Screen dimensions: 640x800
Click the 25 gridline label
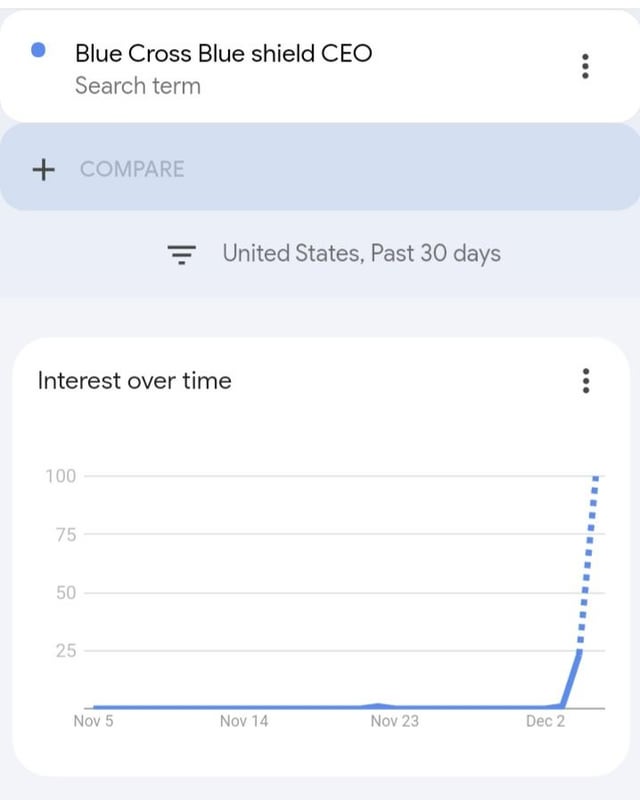click(x=64, y=651)
